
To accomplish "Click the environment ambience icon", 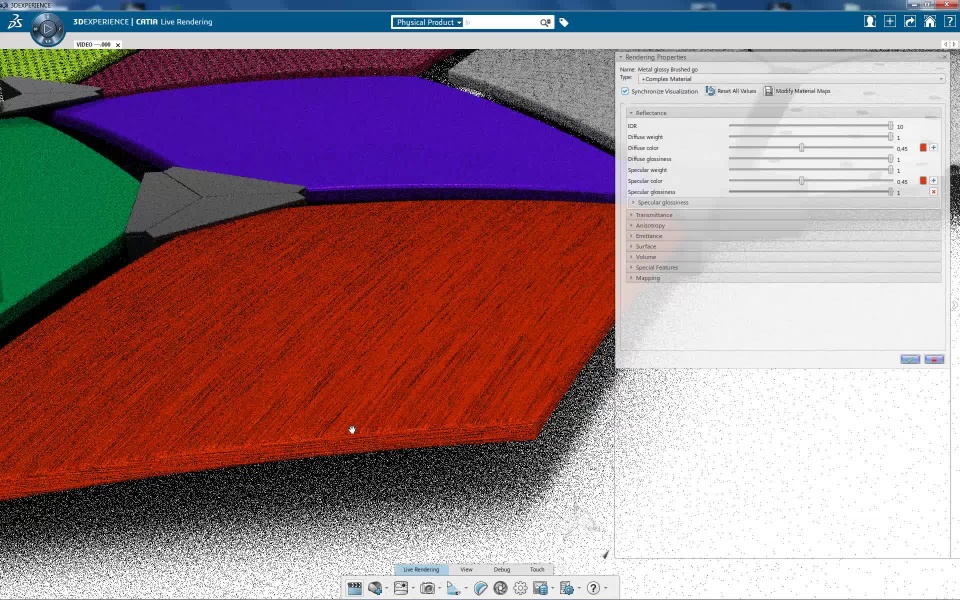I will point(401,588).
